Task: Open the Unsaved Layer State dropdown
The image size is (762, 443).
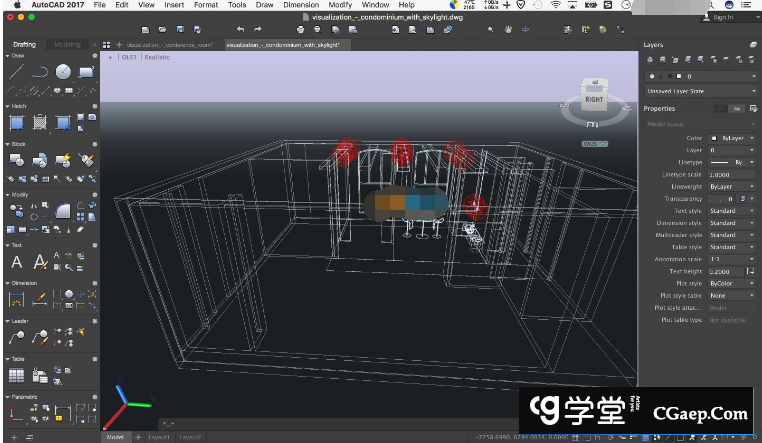Action: coord(701,91)
